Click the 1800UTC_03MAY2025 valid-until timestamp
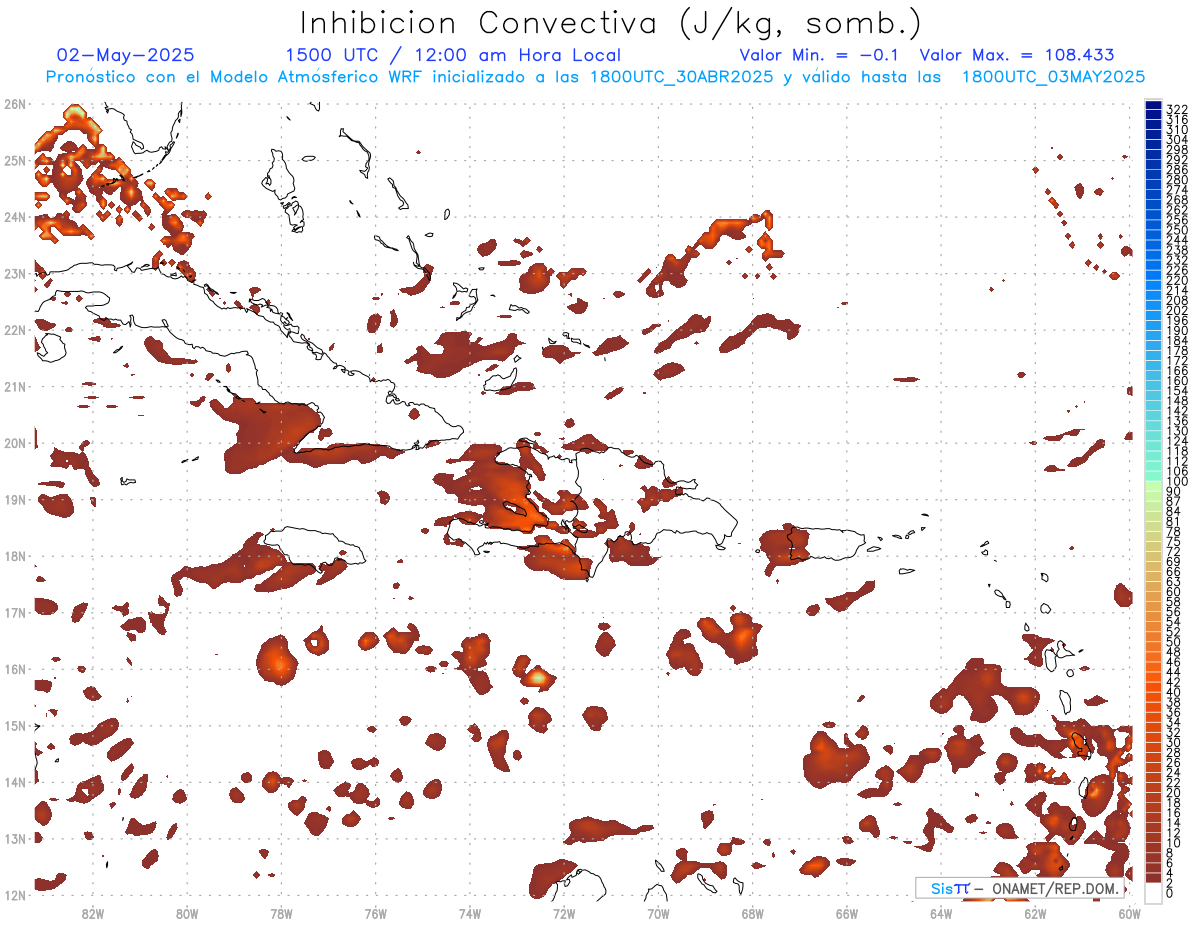 (1053, 77)
